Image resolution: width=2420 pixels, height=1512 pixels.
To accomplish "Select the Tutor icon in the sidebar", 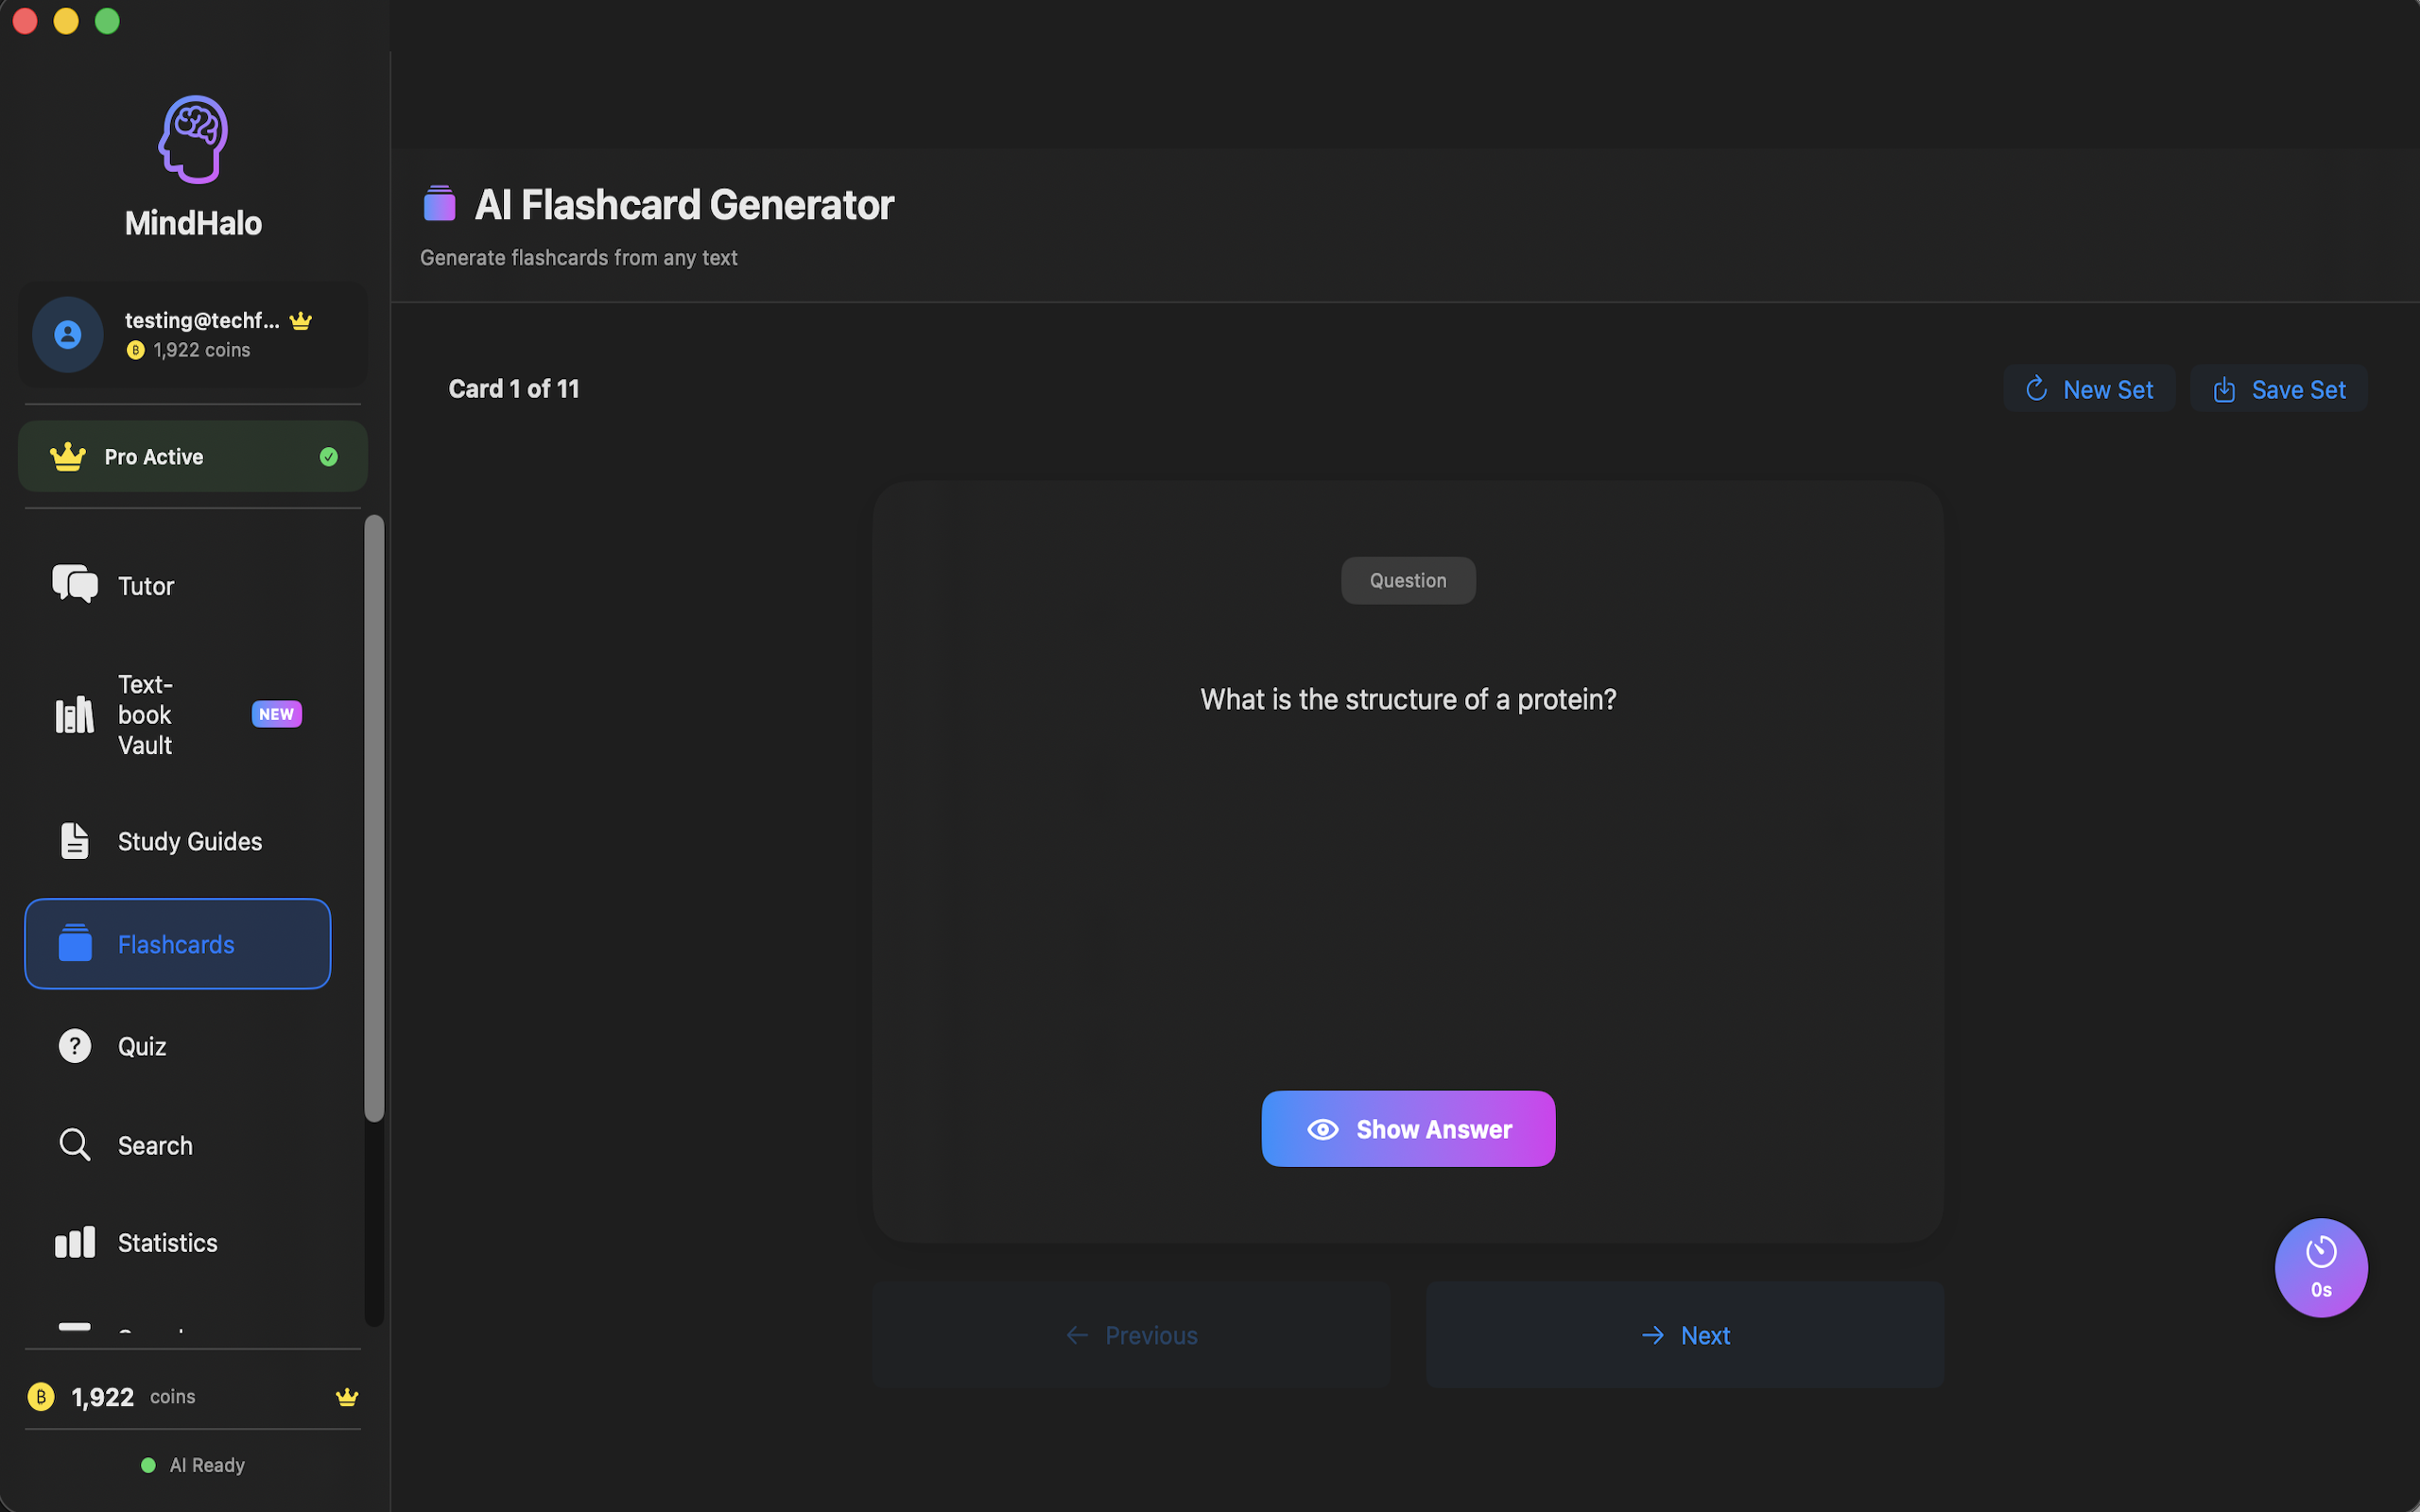I will point(74,584).
